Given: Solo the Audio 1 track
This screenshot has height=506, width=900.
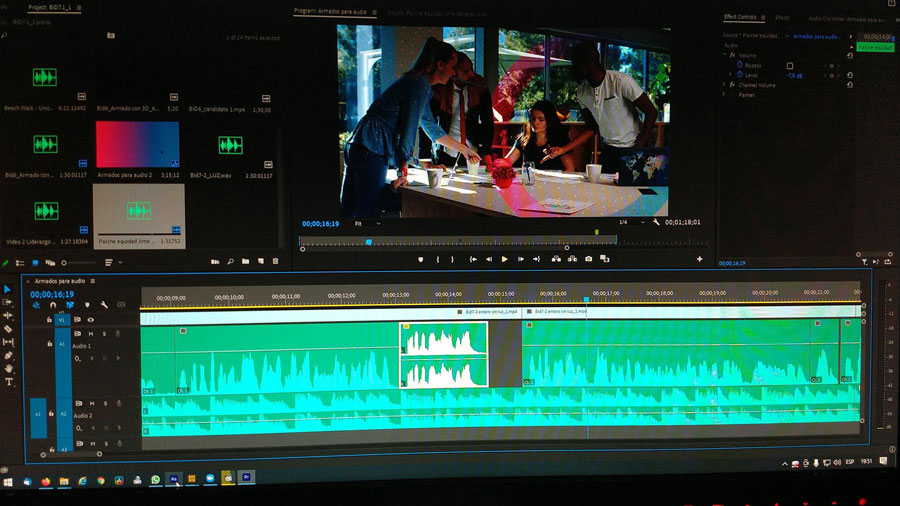Looking at the screenshot, I should tap(104, 334).
